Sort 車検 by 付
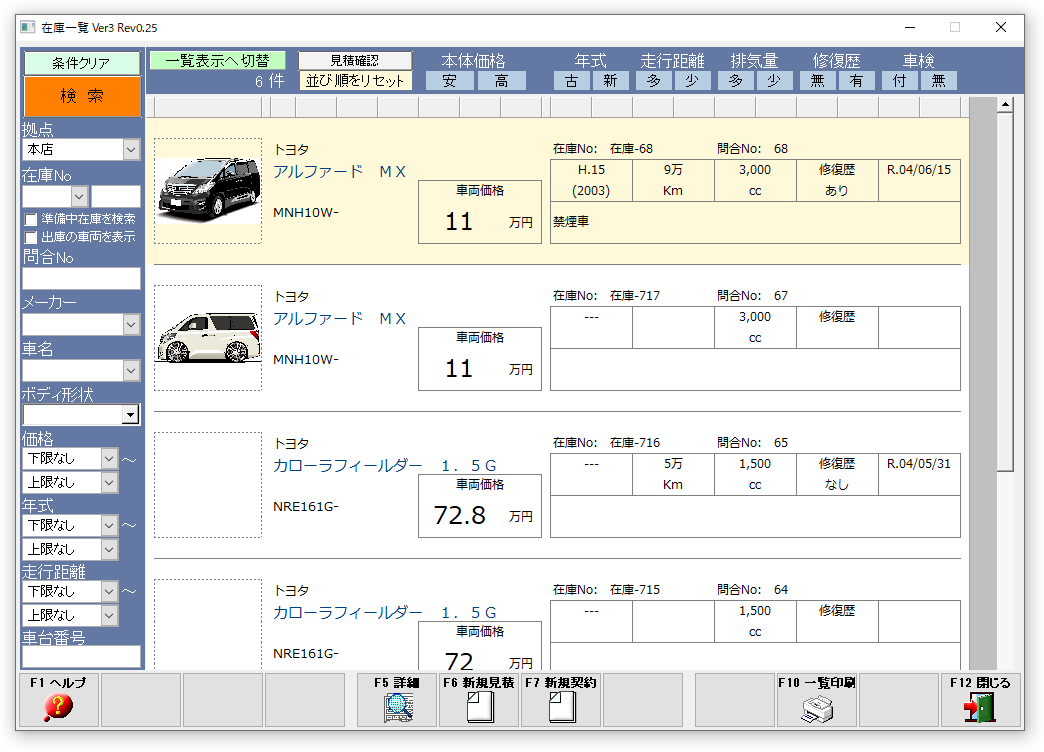 pyautogui.click(x=900, y=81)
